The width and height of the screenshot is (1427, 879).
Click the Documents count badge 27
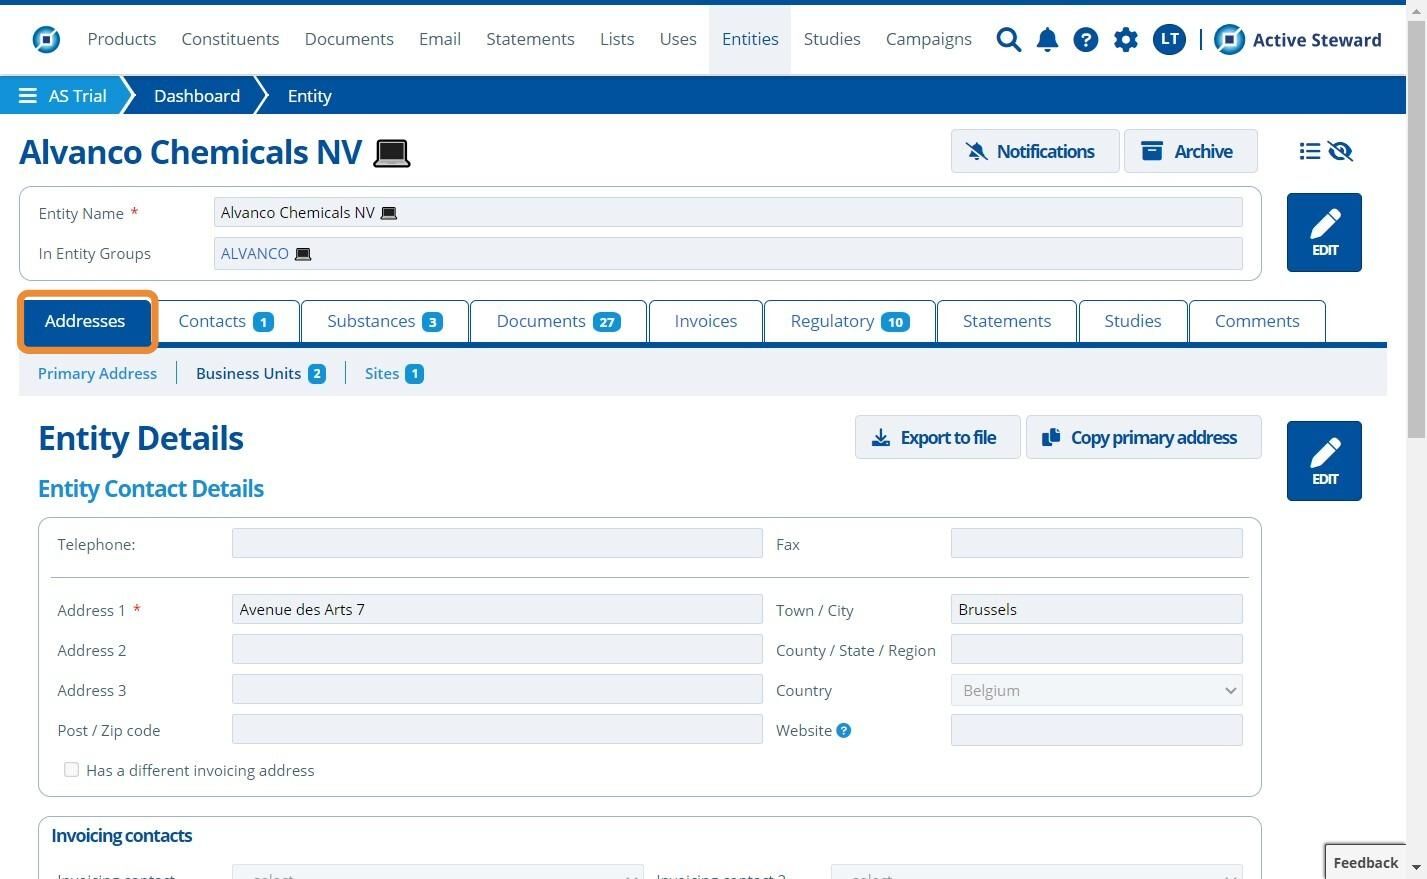607,322
